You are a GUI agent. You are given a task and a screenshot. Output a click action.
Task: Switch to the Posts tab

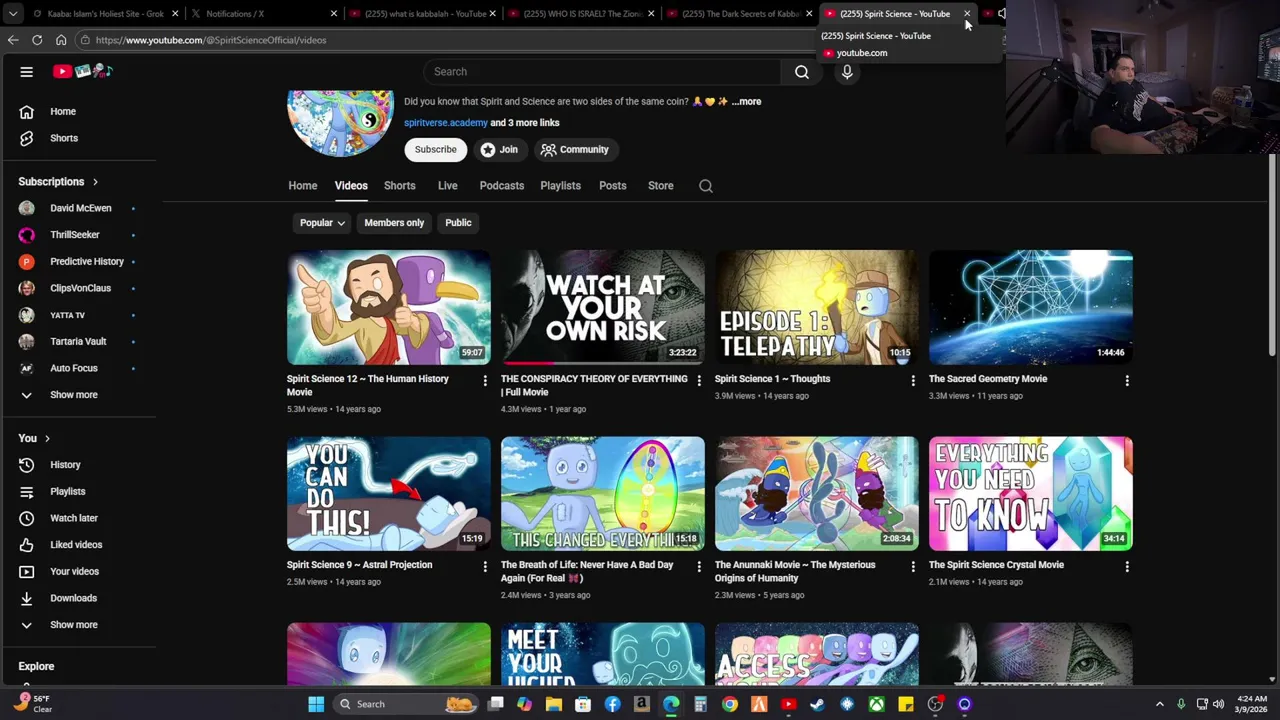pyautogui.click(x=612, y=186)
